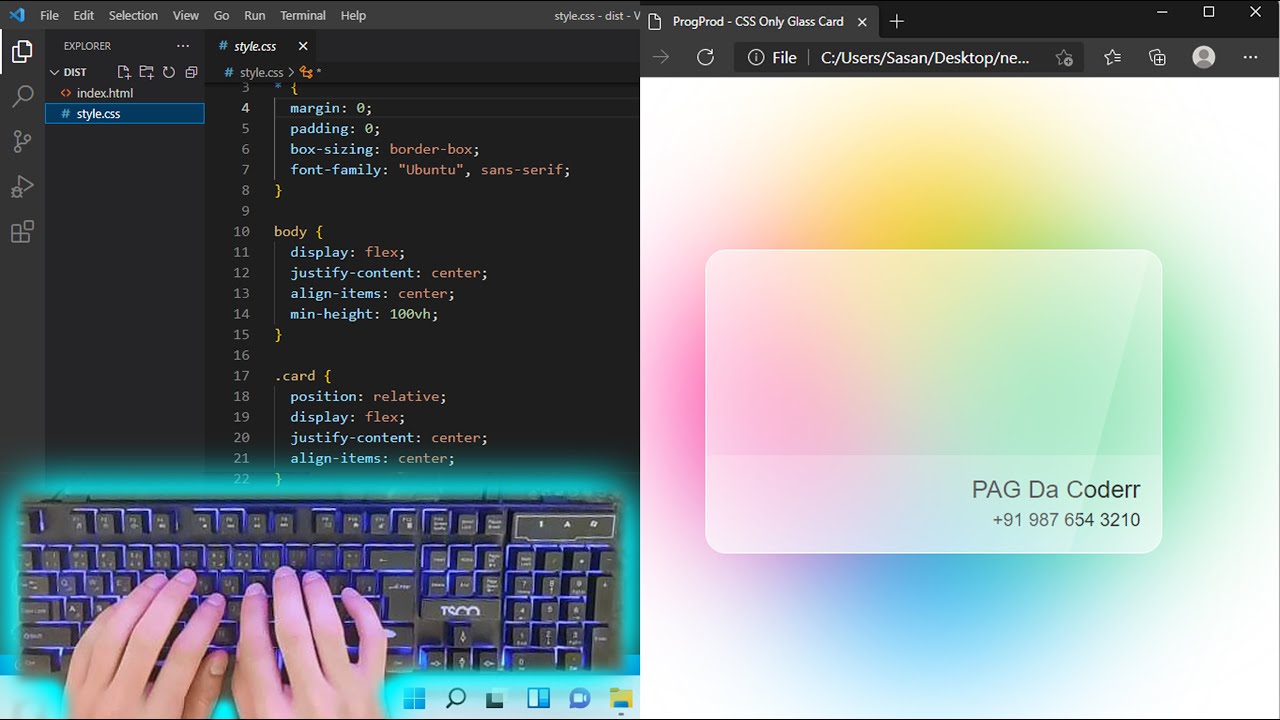Viewport: 1280px width, 720px height.
Task: Open the Terminal menu
Action: 303,15
